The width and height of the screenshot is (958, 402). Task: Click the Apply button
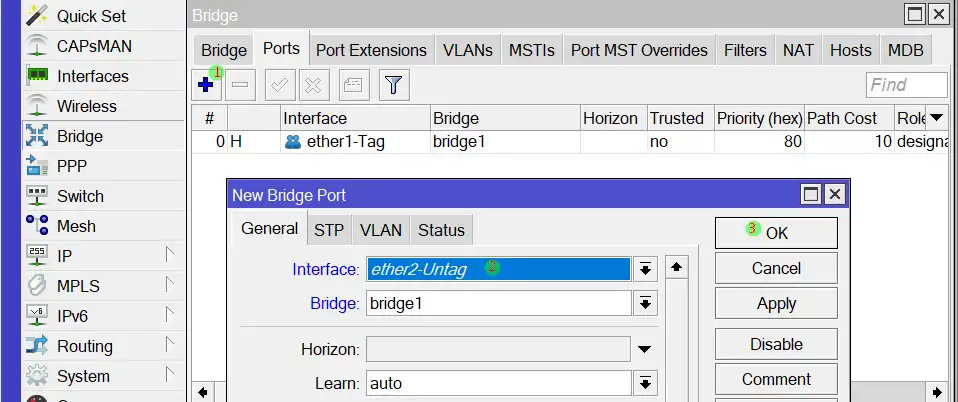776,304
